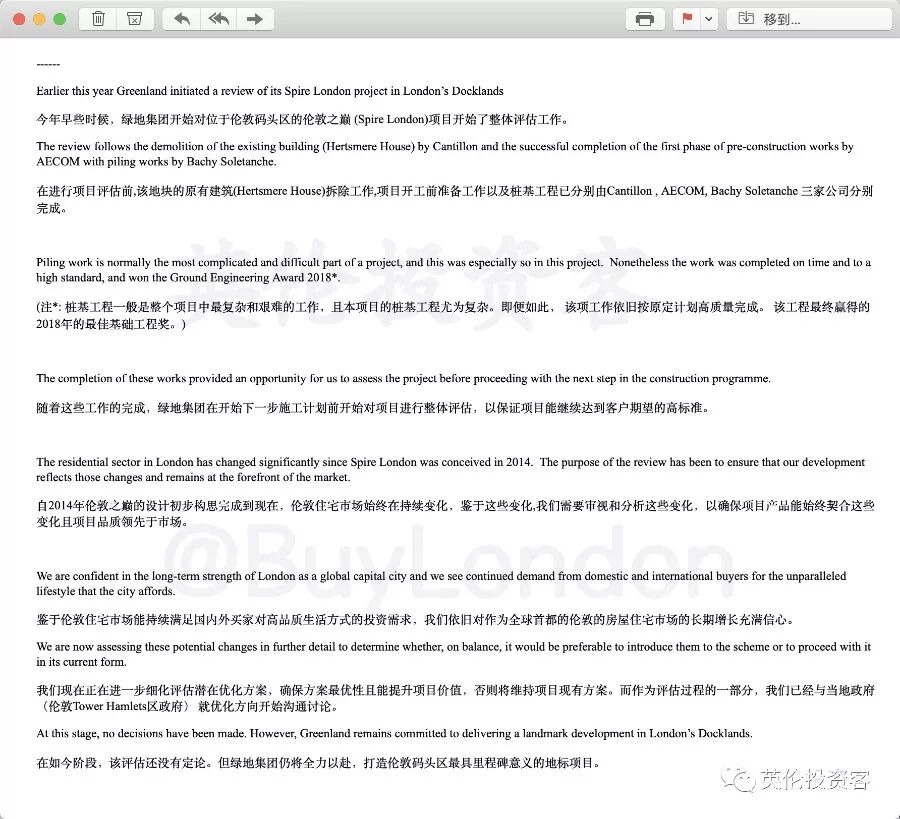
Task: Forward the email message
Action: click(x=255, y=19)
